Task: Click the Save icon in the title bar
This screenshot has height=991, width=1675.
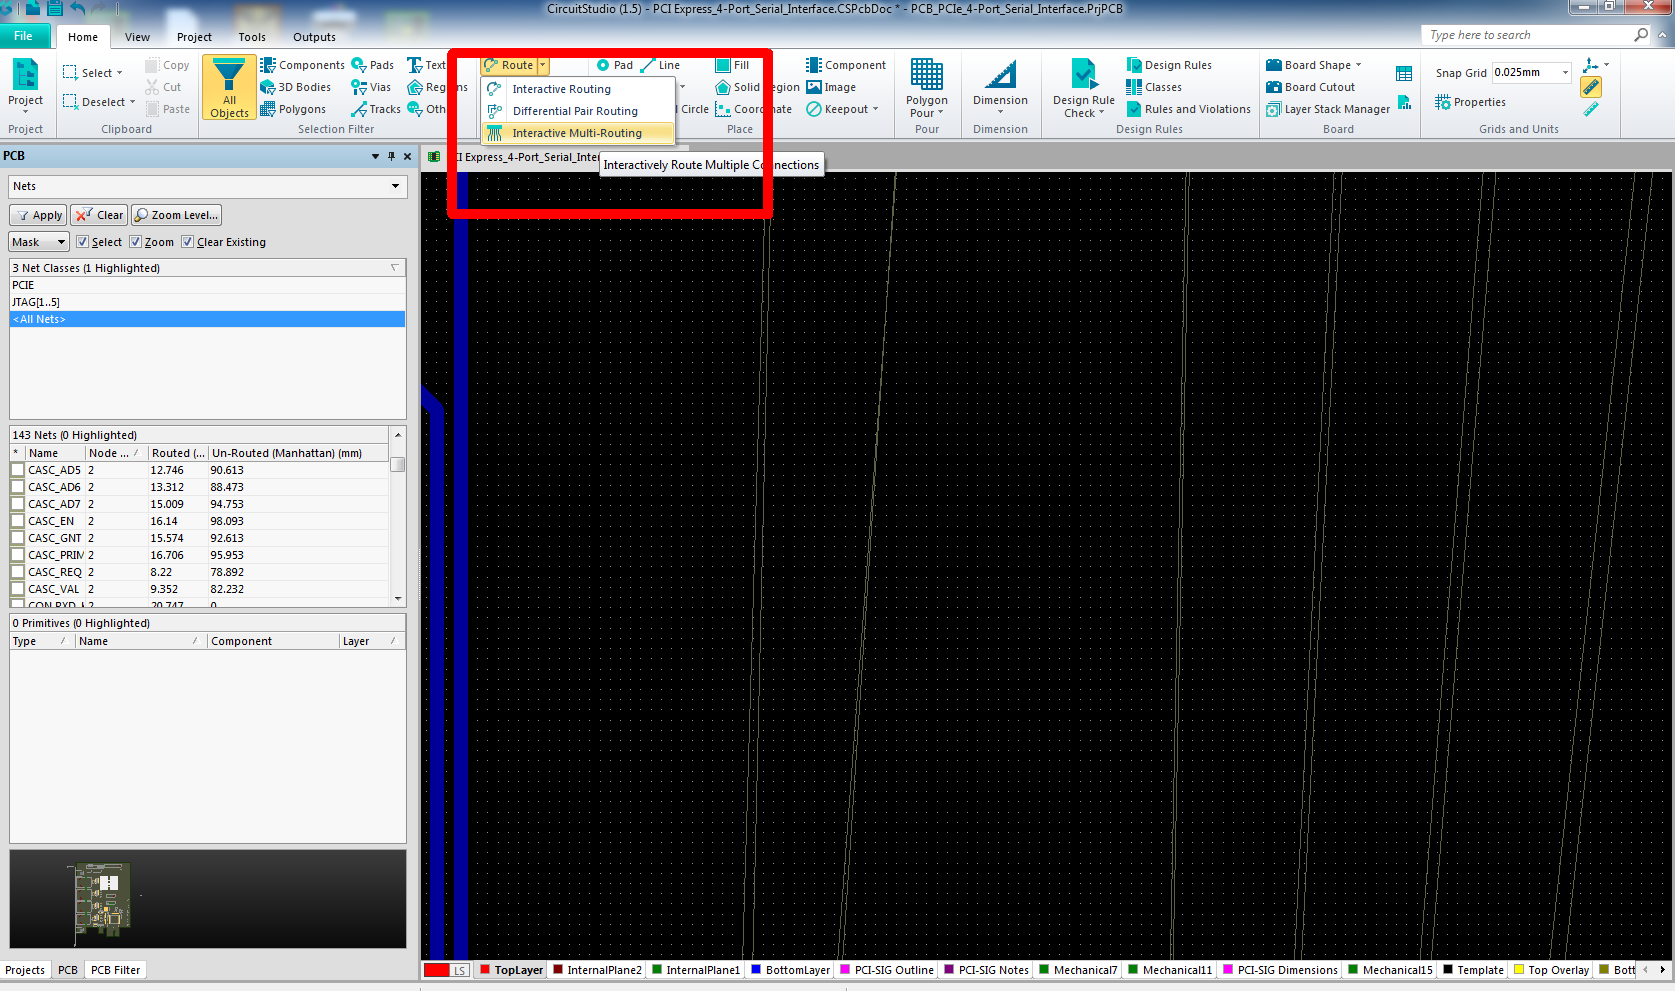Action: (55, 9)
